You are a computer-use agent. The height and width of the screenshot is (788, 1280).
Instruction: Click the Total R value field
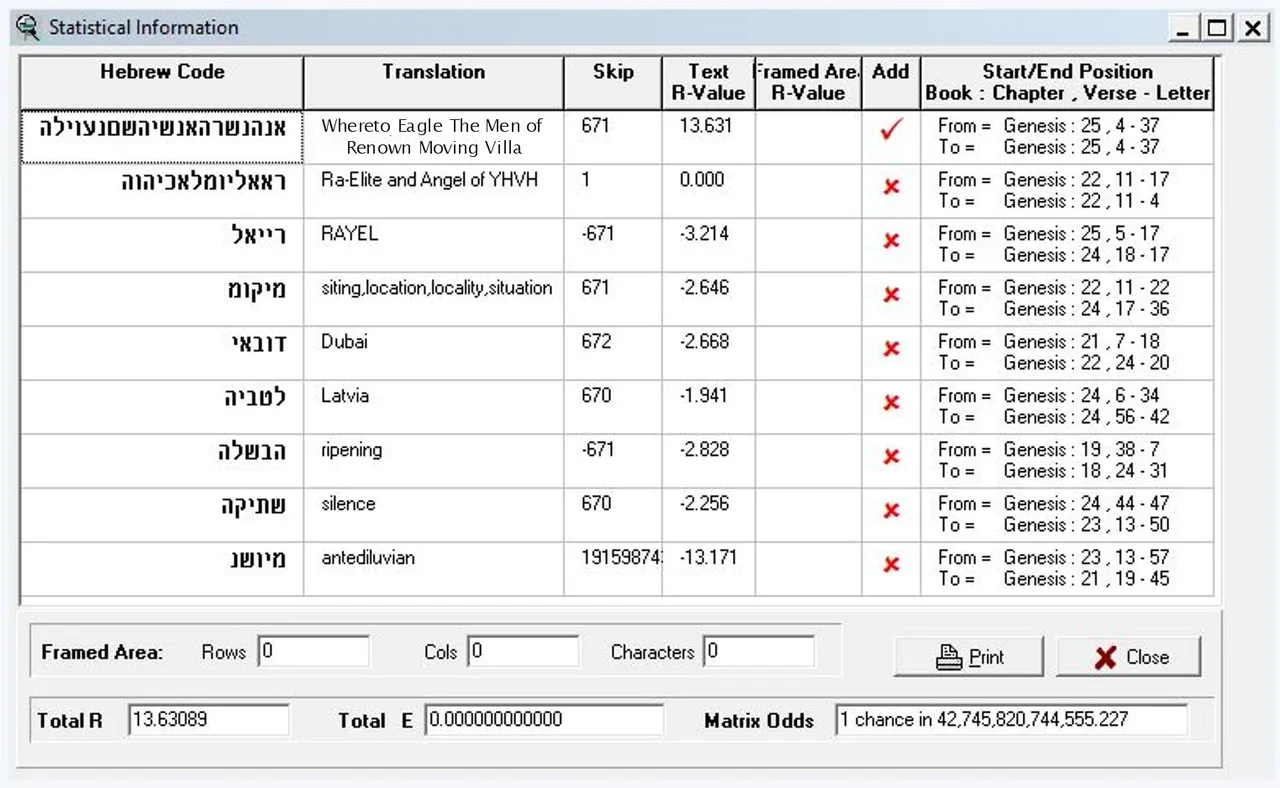(209, 720)
